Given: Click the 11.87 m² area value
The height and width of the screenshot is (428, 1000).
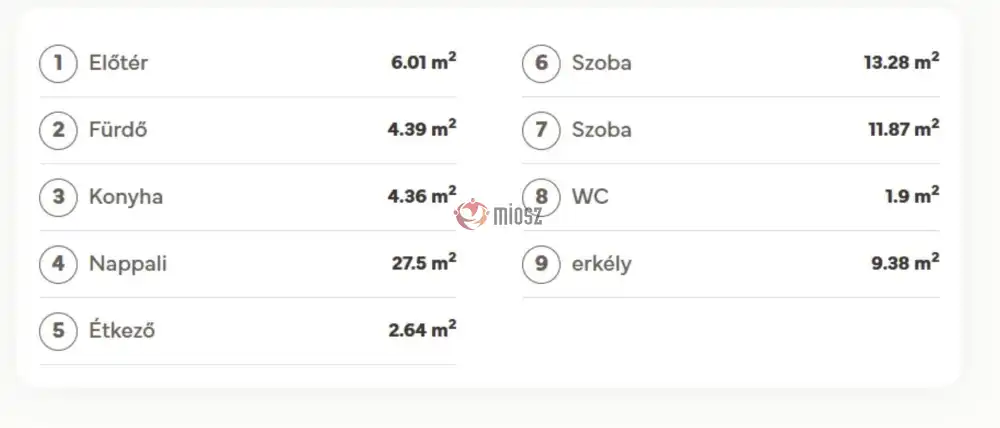Looking at the screenshot, I should 903,128.
